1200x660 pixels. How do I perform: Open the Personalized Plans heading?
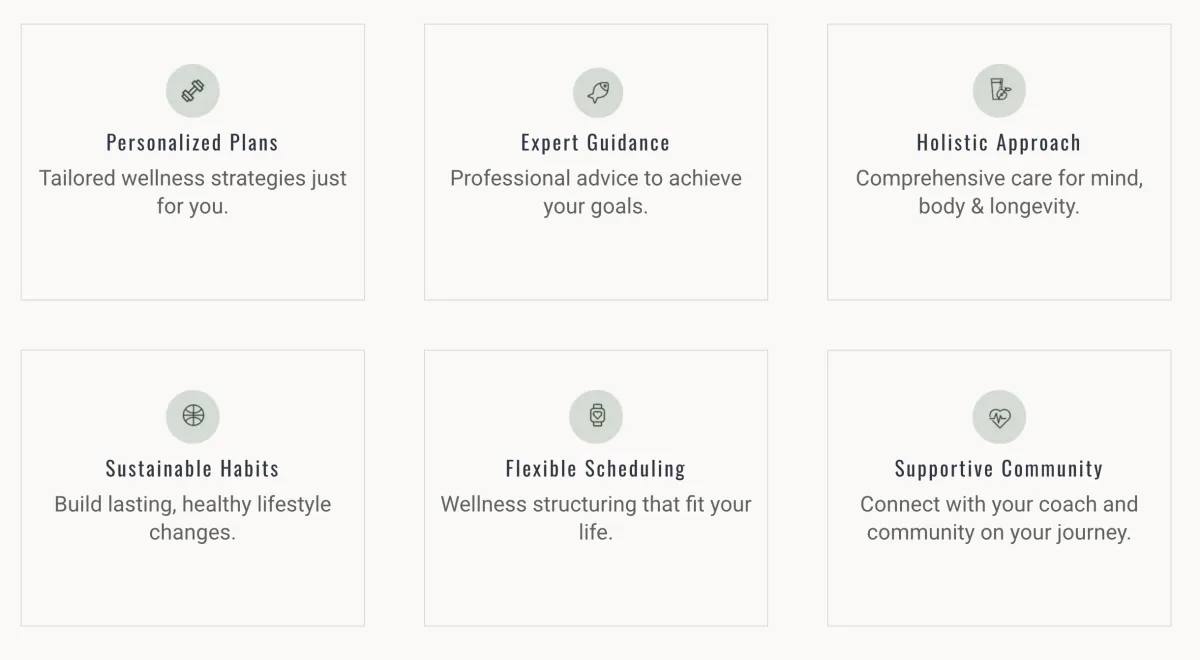pos(193,143)
